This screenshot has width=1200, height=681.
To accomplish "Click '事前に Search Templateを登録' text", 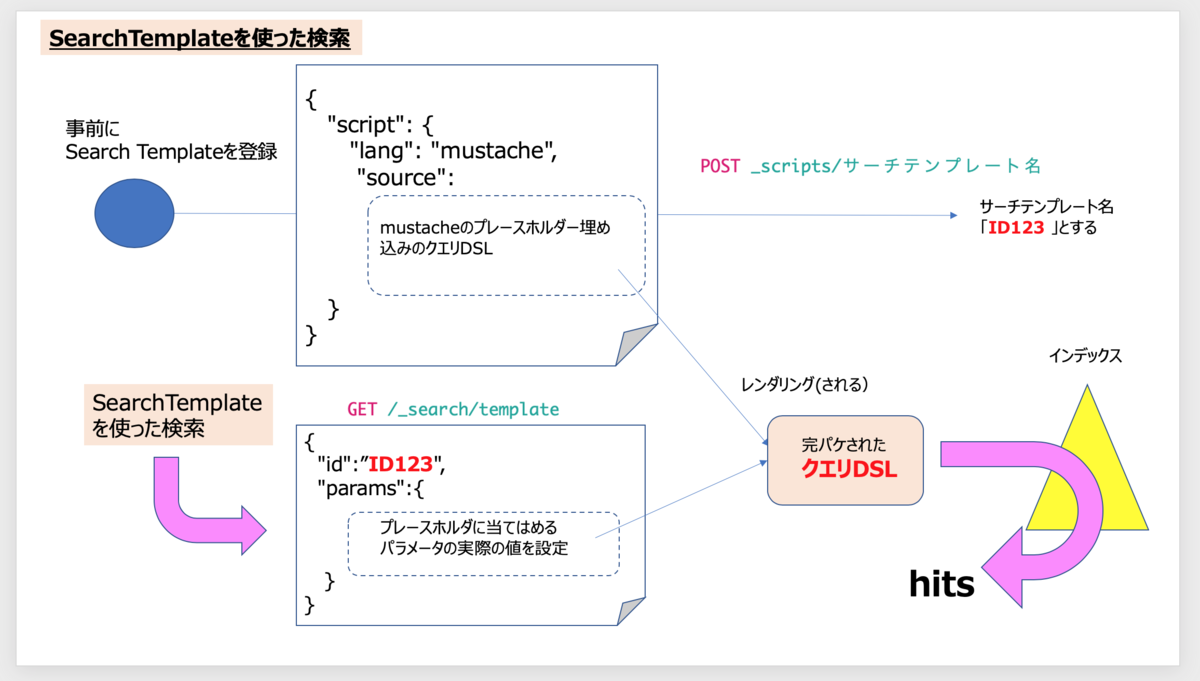I will pos(171,140).
